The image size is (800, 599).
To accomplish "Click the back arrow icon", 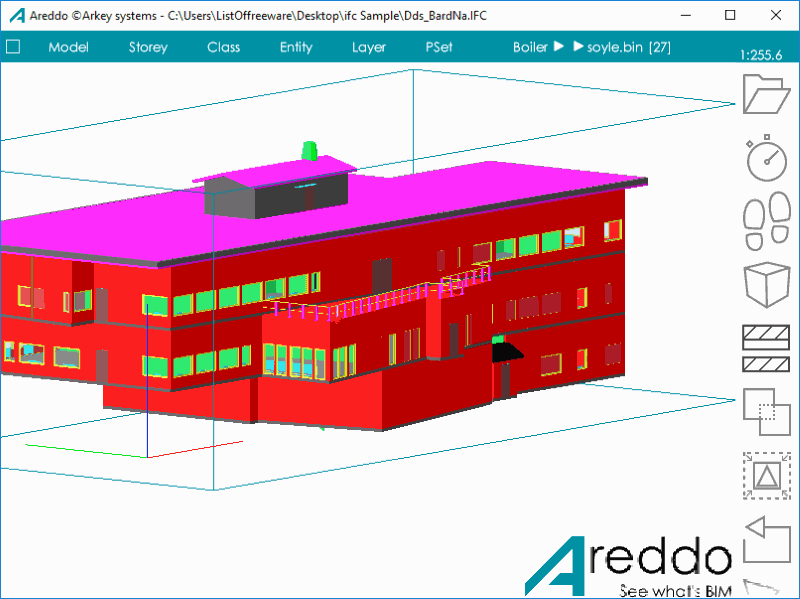I will point(766,539).
